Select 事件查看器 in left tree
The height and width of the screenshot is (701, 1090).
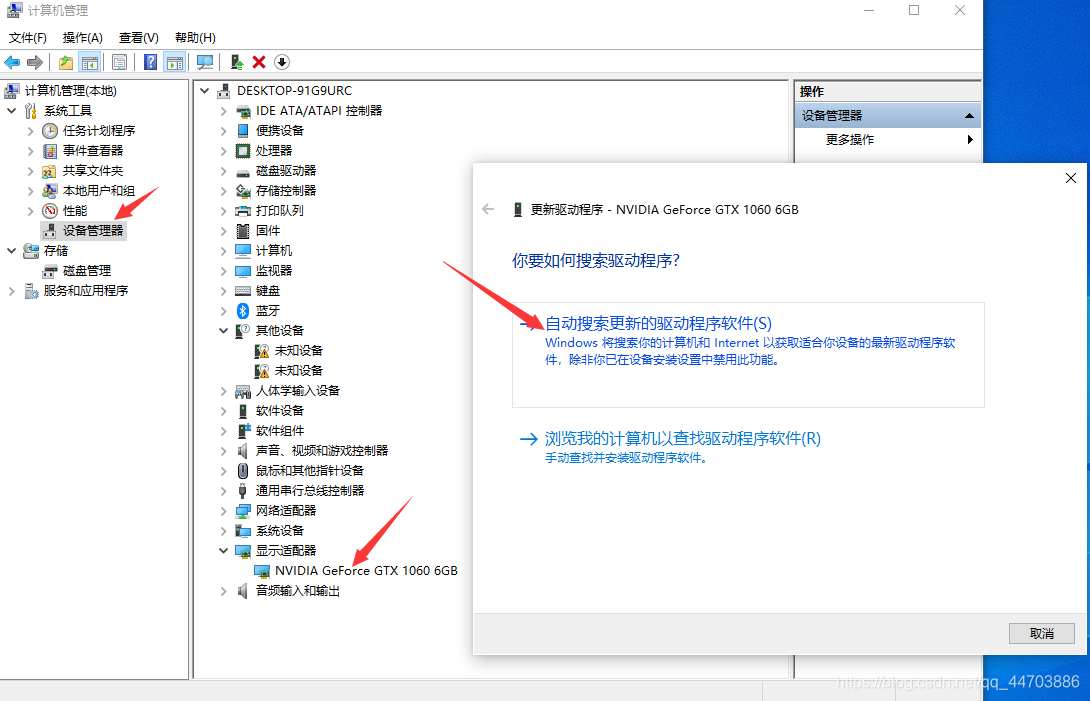[x=92, y=151]
